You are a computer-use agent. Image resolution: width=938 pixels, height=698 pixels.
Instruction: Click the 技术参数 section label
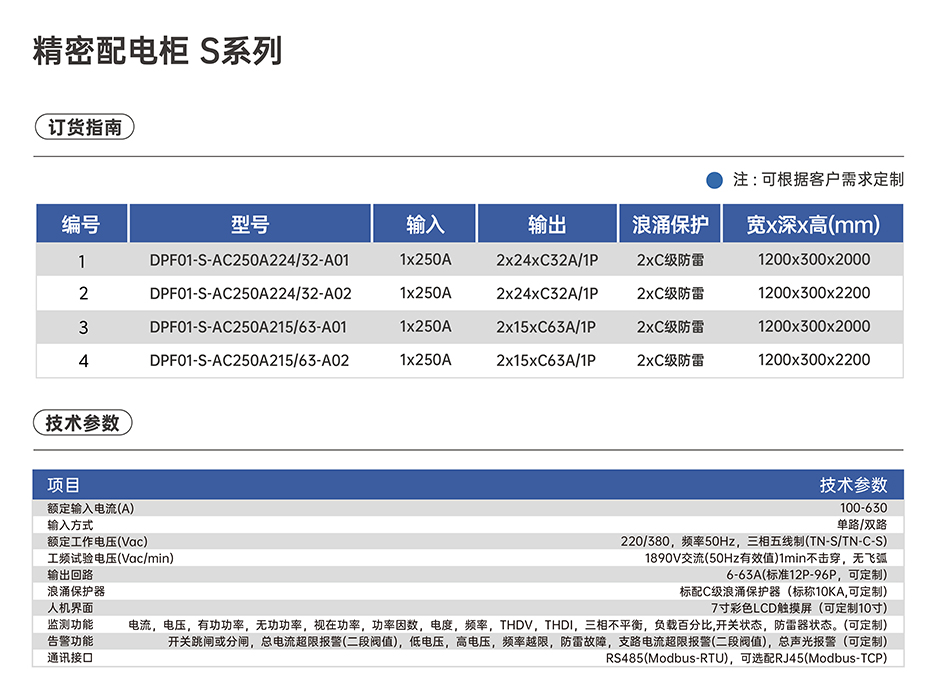point(83,423)
